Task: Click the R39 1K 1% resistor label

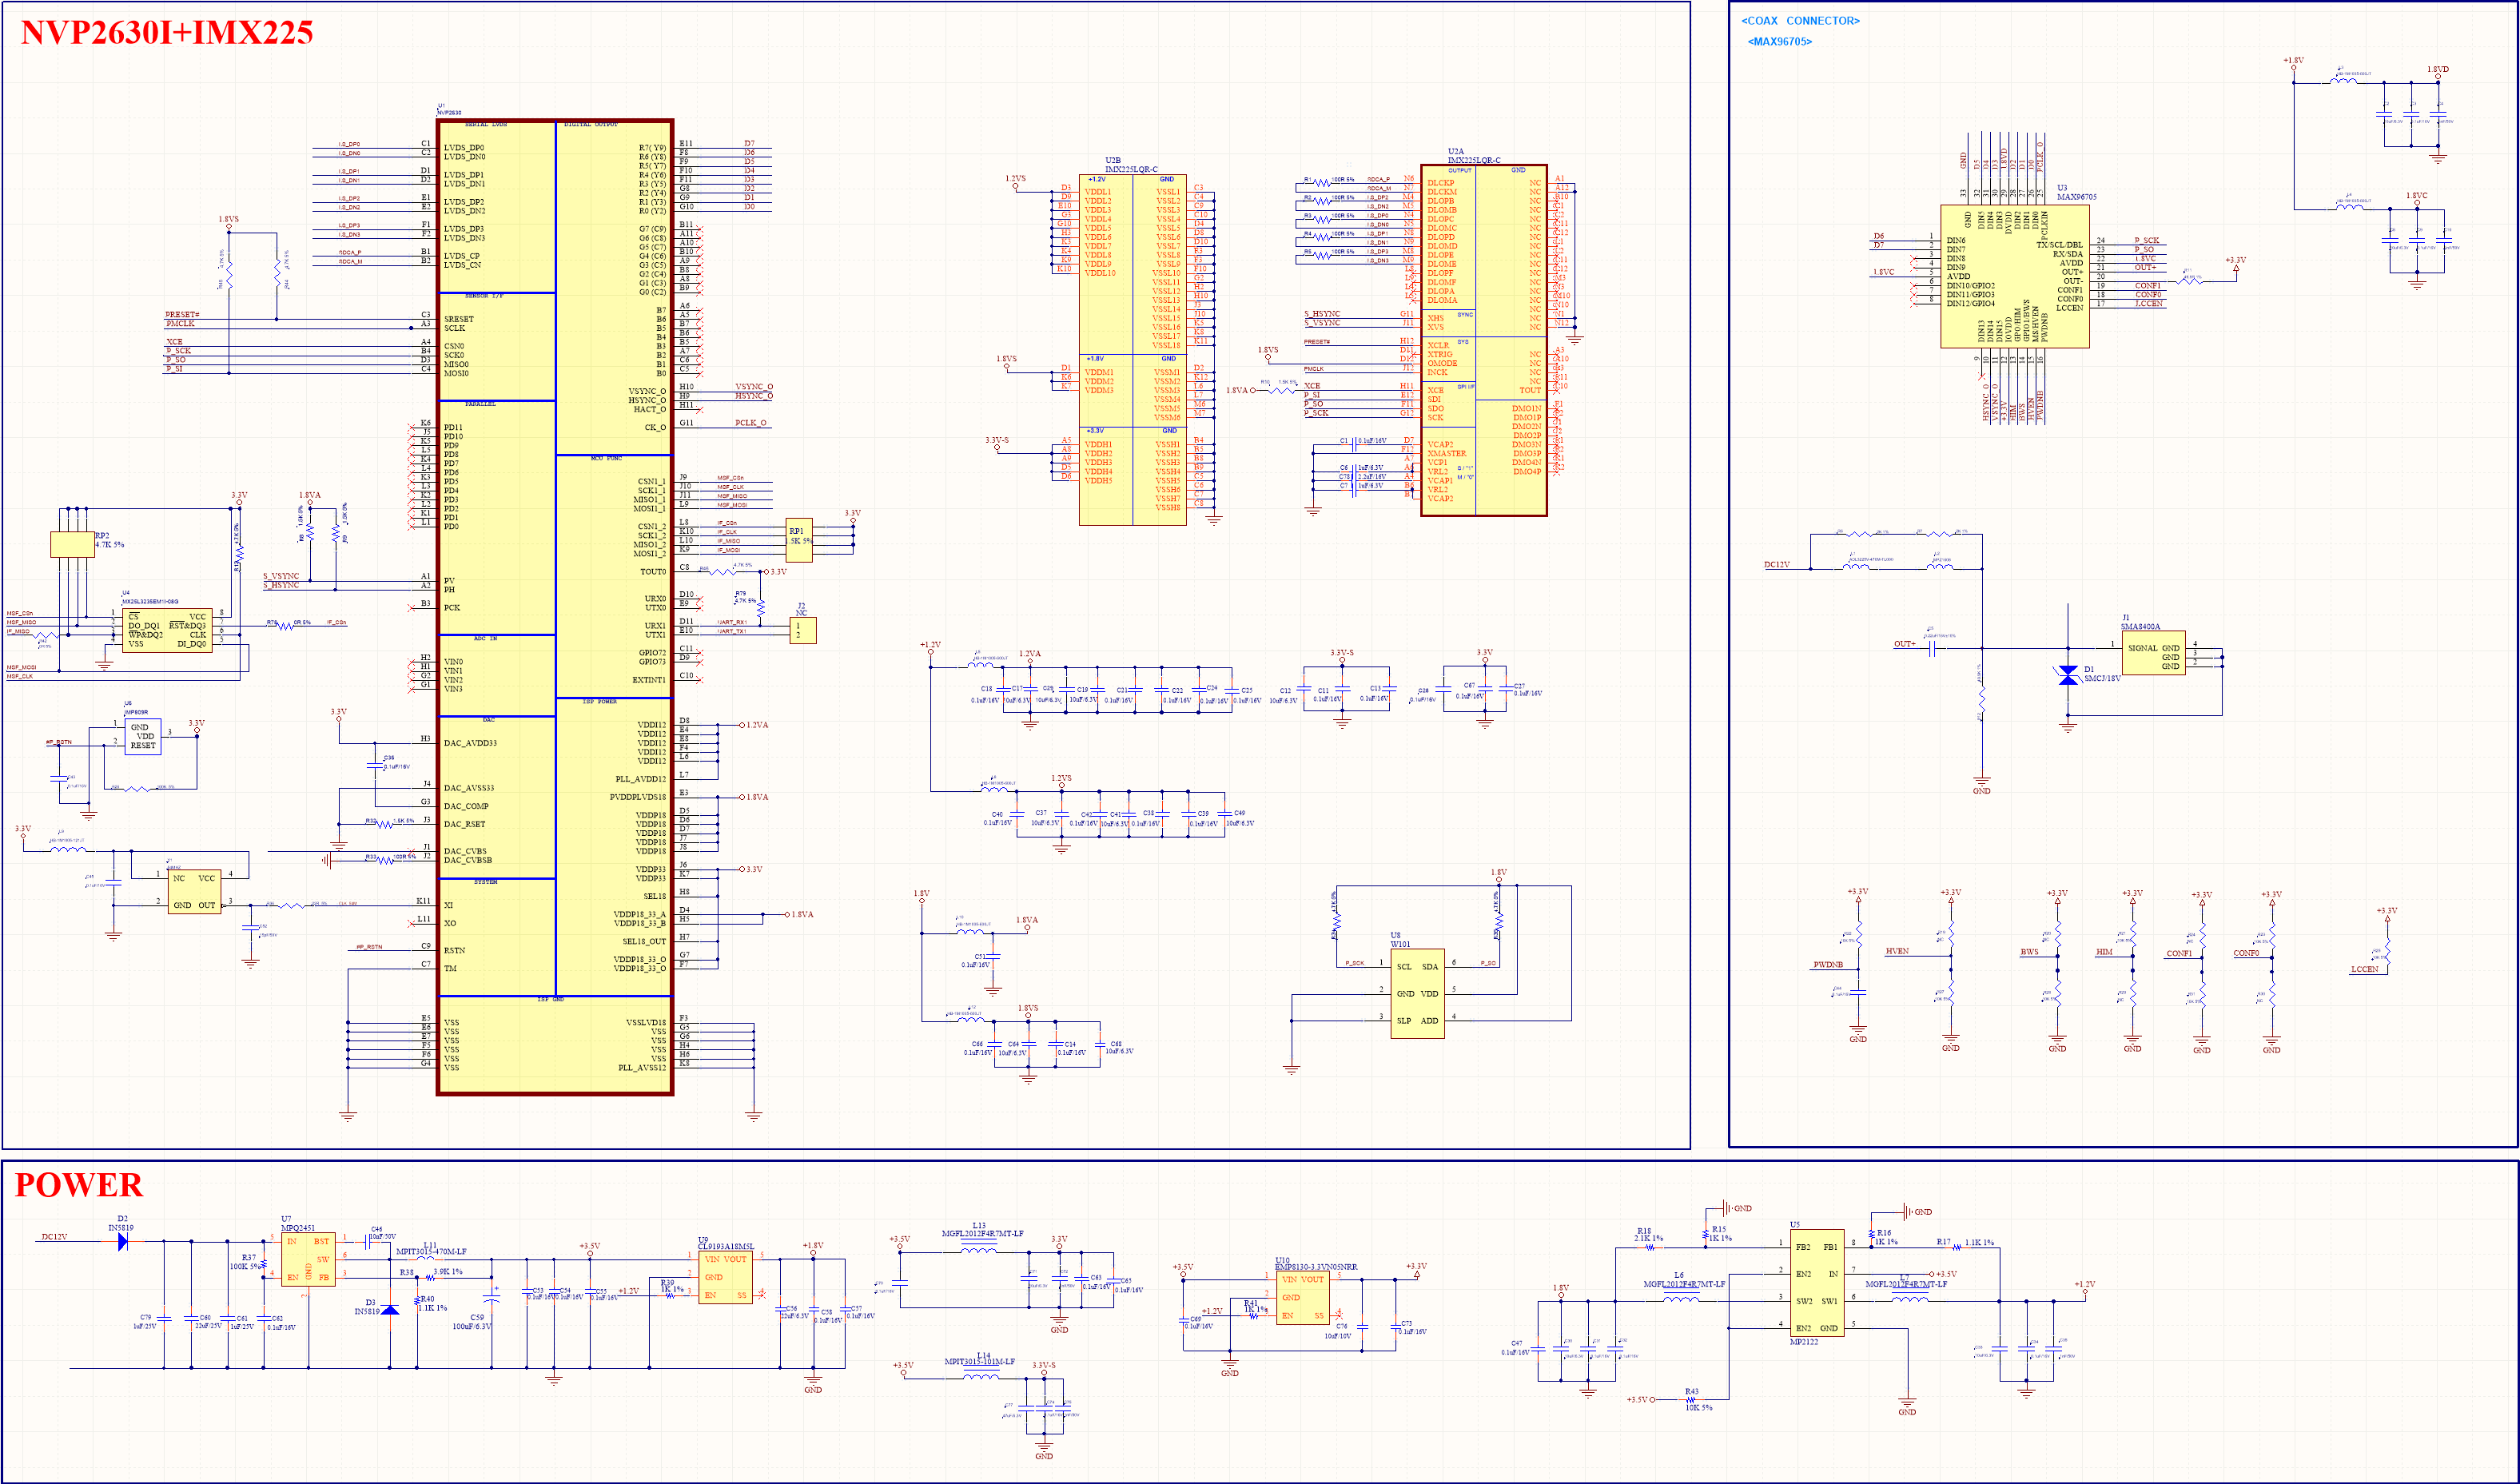Action: [x=672, y=1286]
